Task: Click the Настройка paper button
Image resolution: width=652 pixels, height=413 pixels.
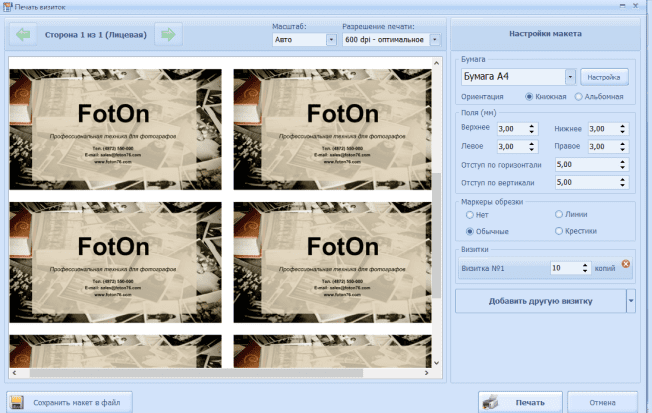Action: click(604, 77)
